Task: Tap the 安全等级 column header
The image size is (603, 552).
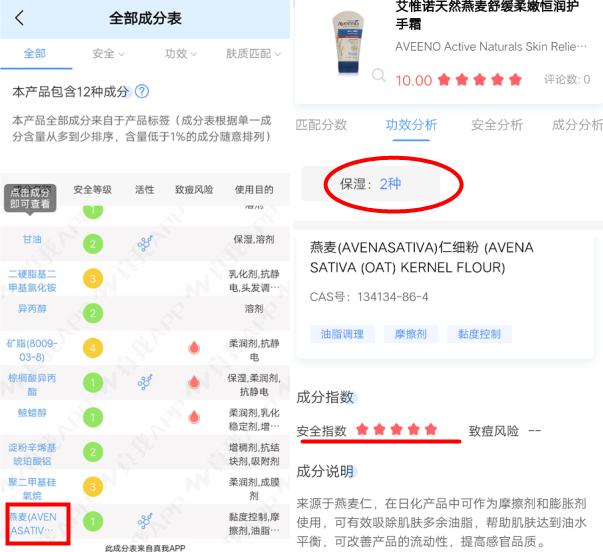Action: 93,190
